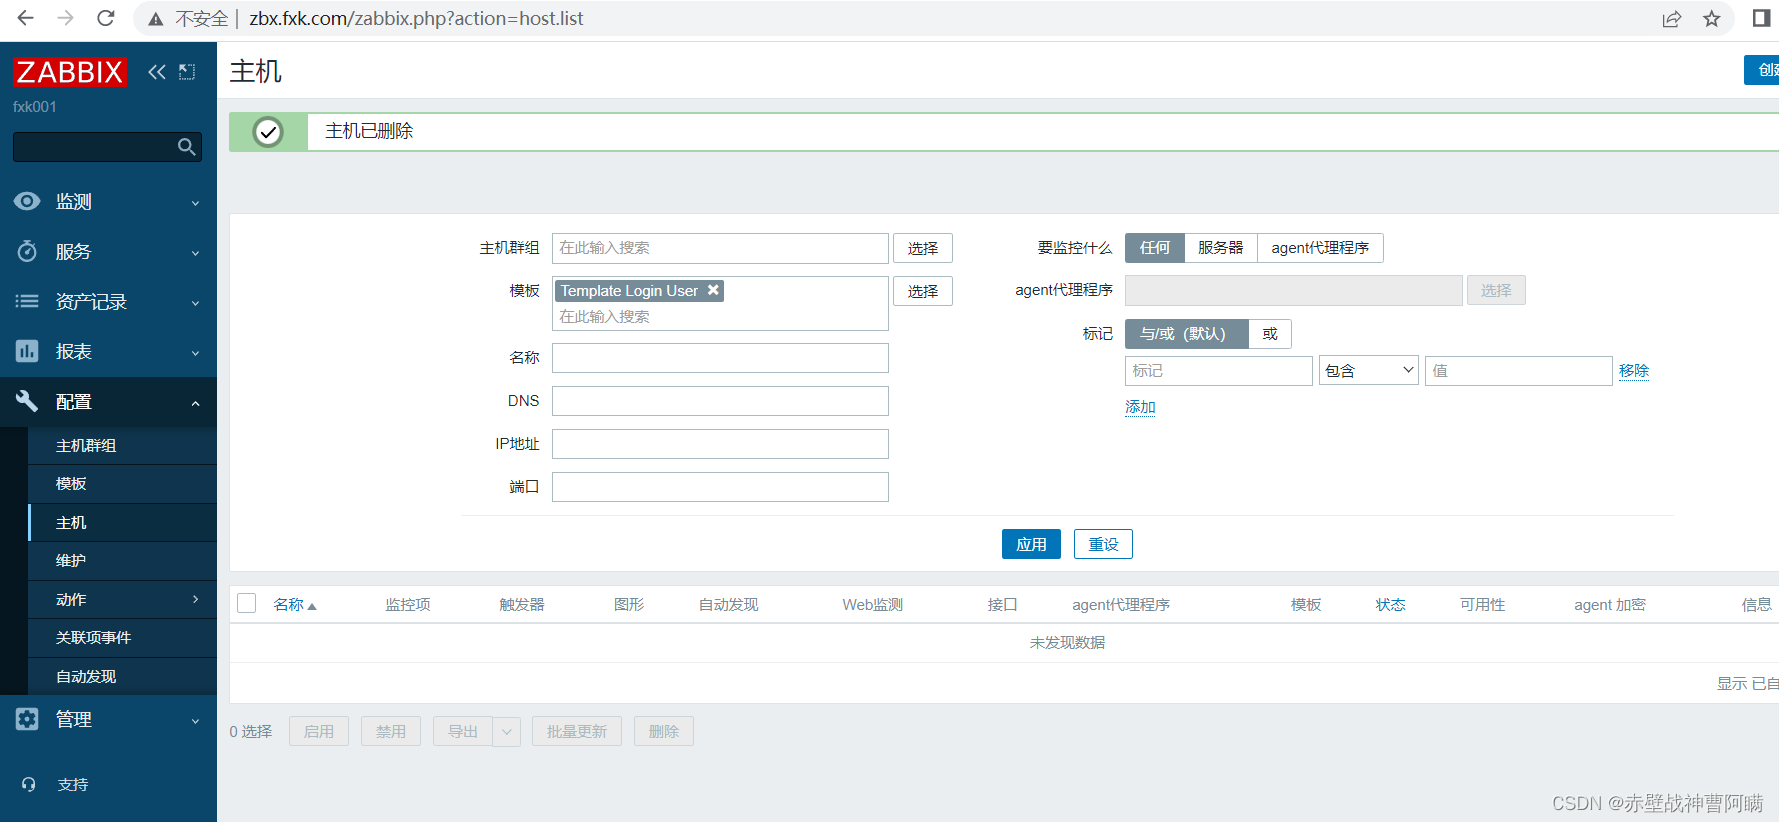Select 任何 monitoring option

point(1155,248)
